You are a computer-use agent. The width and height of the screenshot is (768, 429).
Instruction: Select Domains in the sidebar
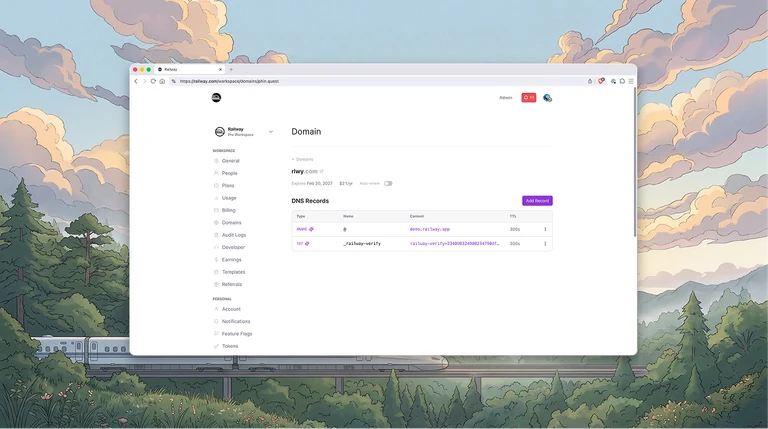coord(228,222)
